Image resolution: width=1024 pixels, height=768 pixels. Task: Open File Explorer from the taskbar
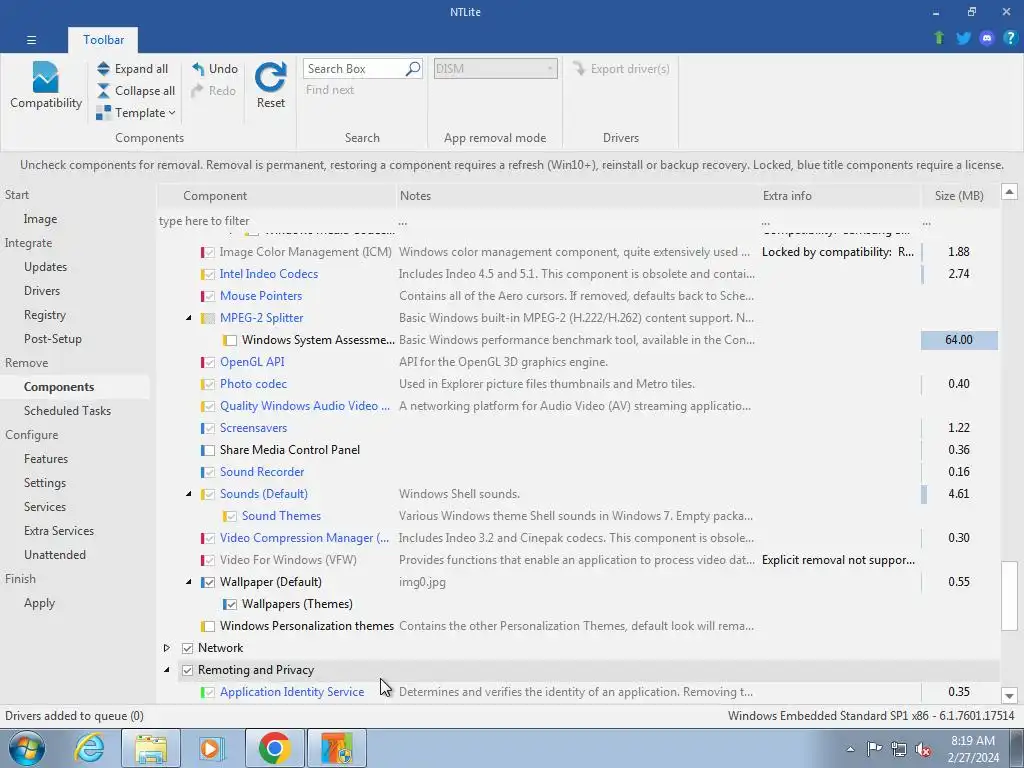coord(151,748)
